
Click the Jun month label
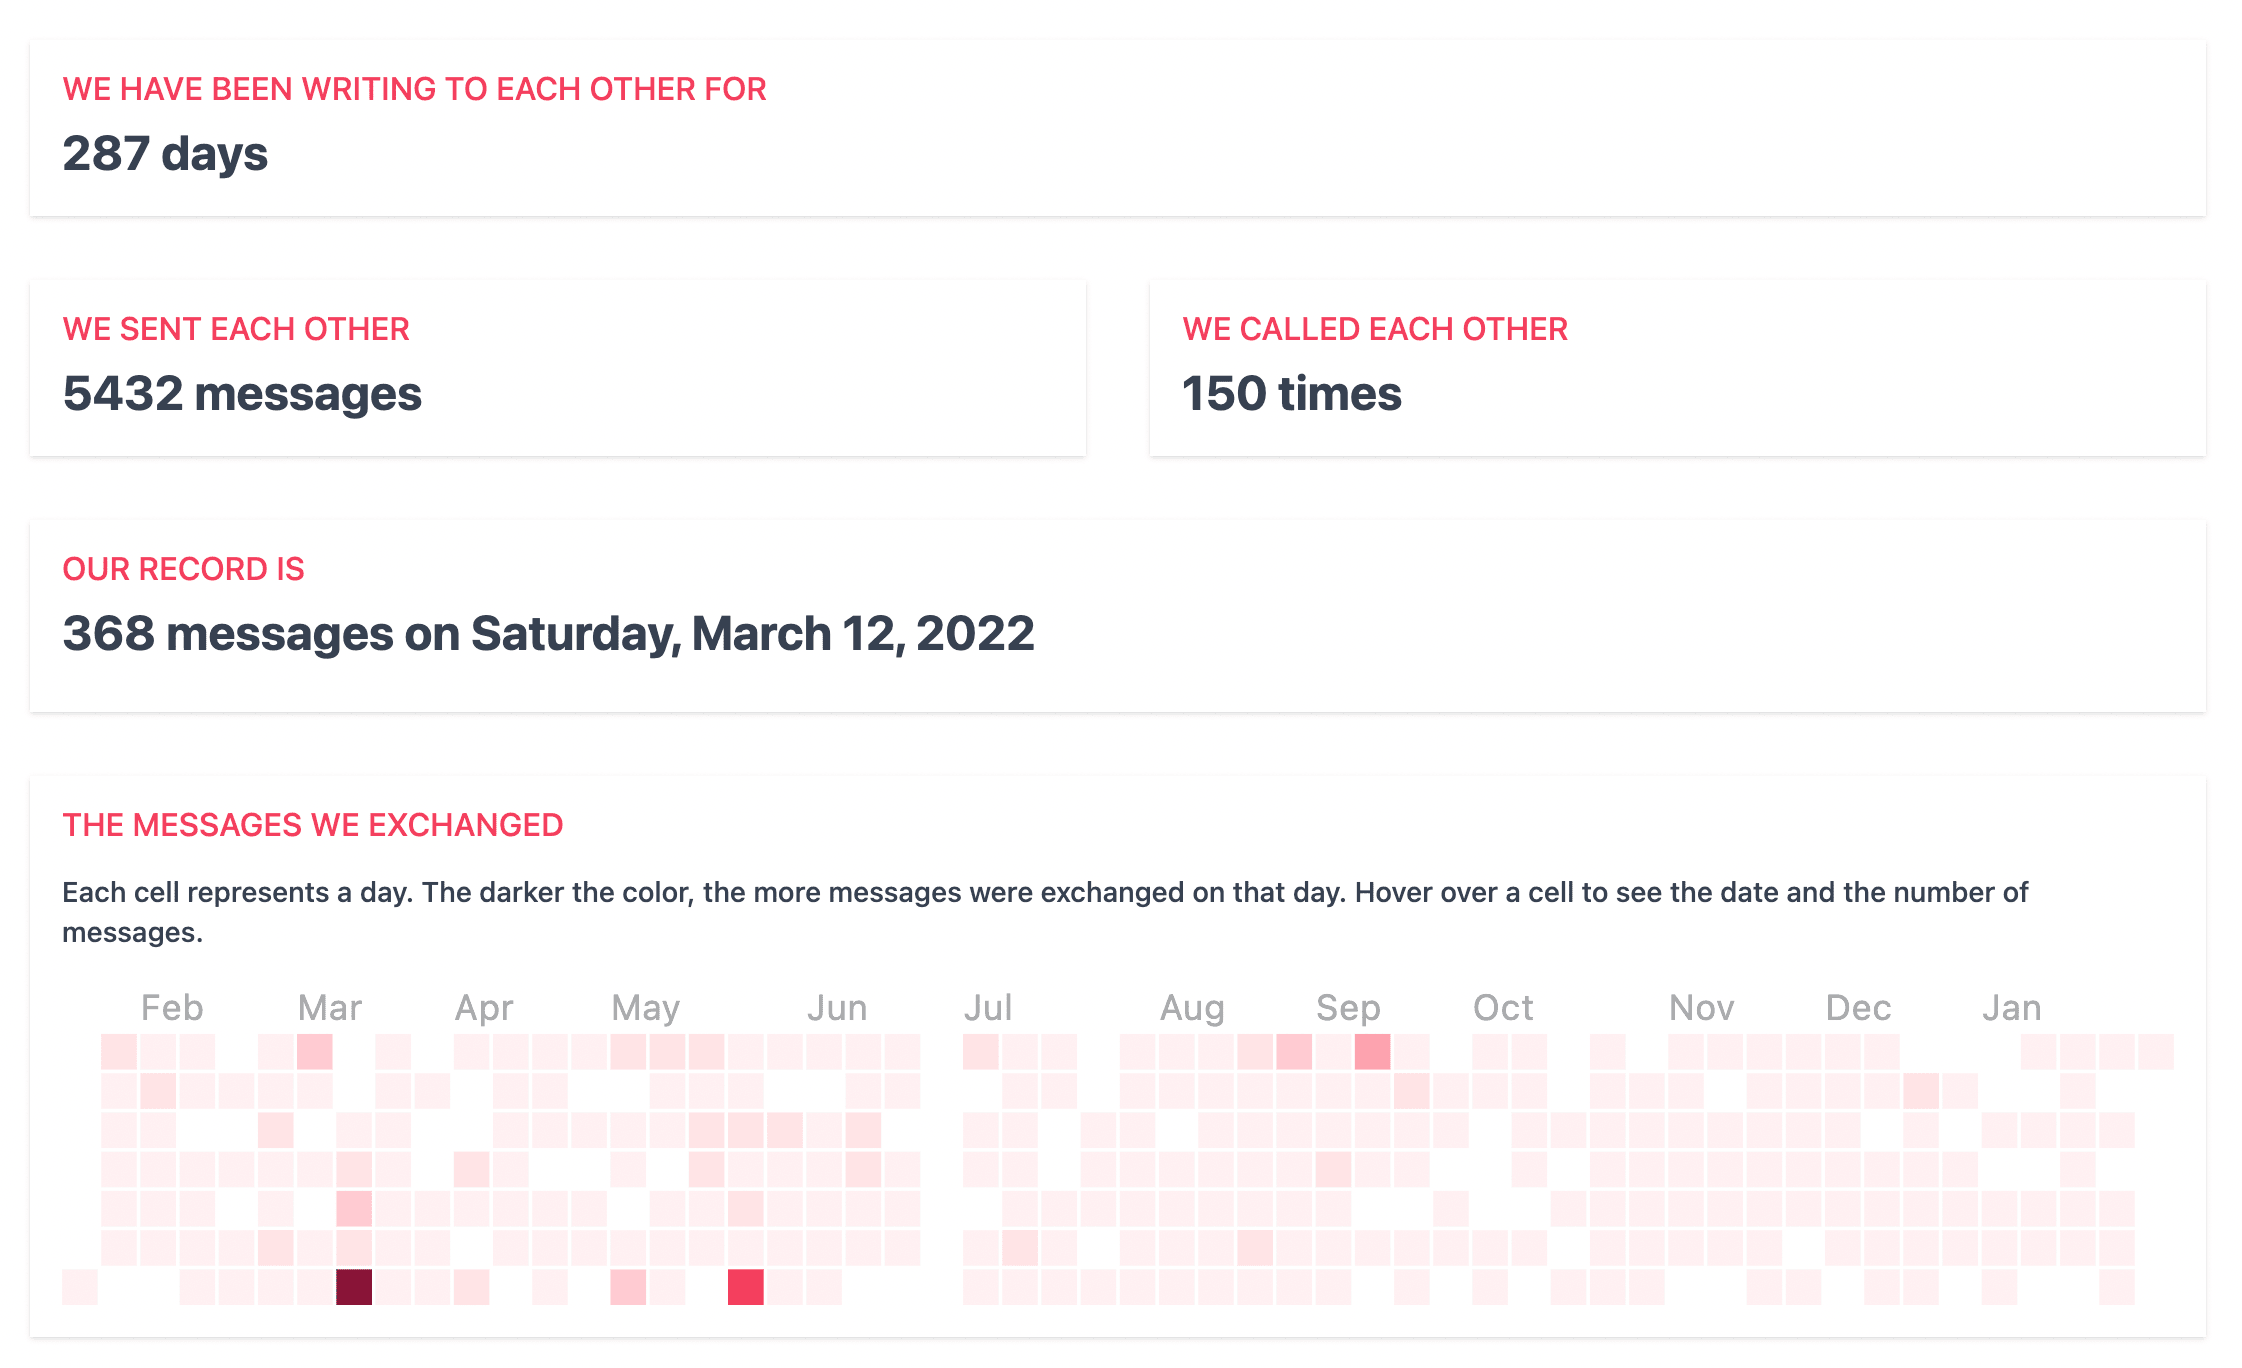pyautogui.click(x=837, y=1008)
